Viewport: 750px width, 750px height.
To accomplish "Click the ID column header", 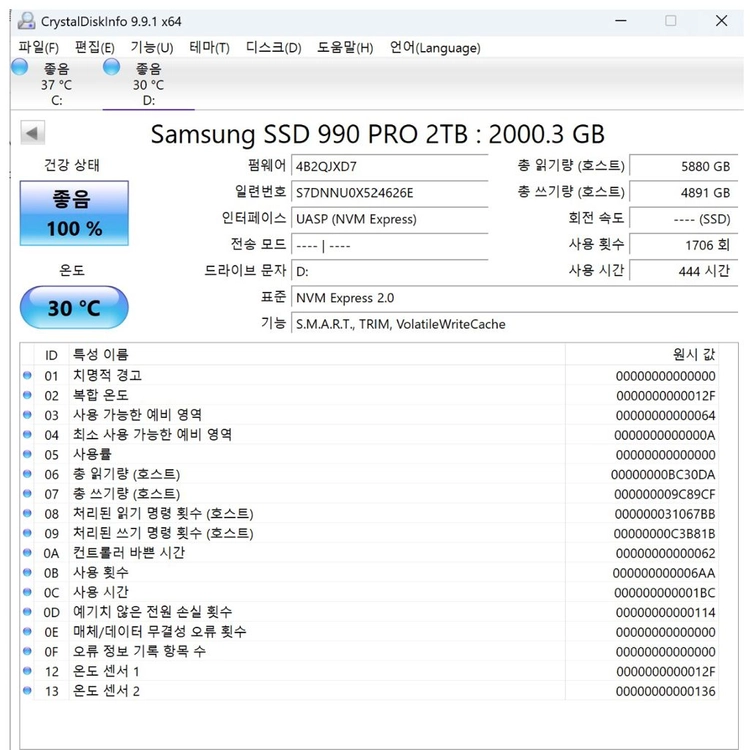I will pos(51,355).
